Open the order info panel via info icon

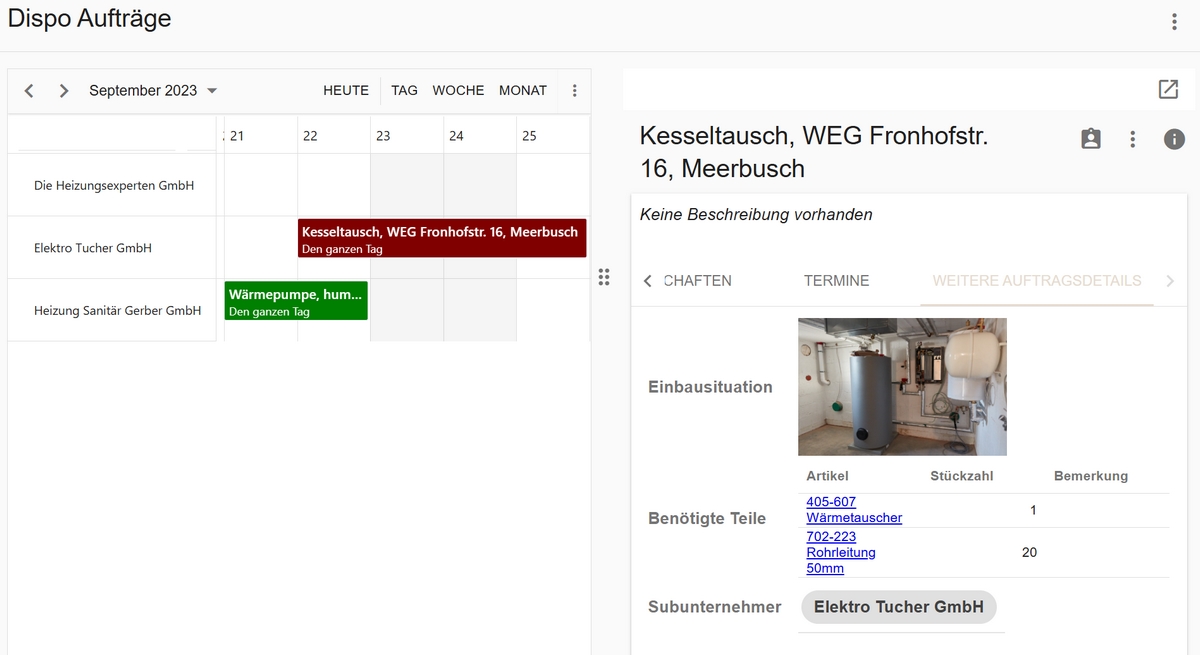1174,139
